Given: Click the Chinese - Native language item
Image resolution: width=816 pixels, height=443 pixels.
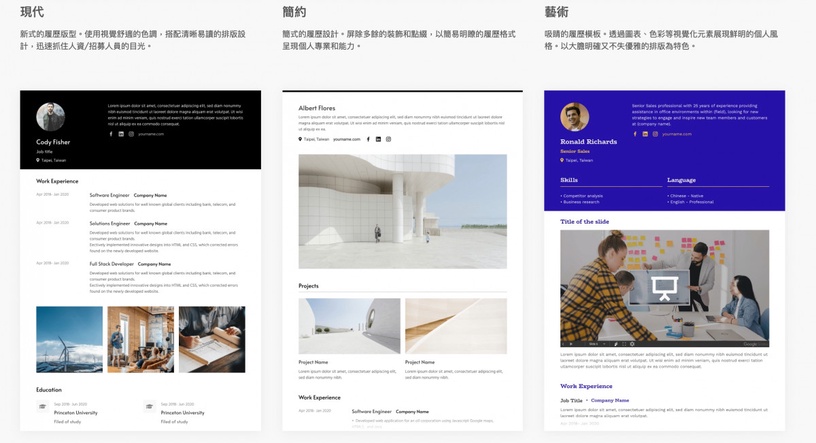Looking at the screenshot, I should (x=685, y=196).
